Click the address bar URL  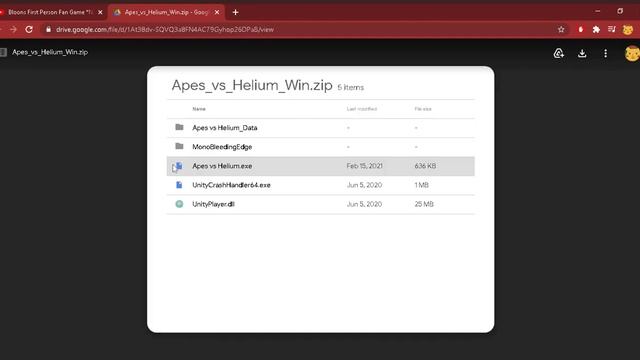click(165, 29)
